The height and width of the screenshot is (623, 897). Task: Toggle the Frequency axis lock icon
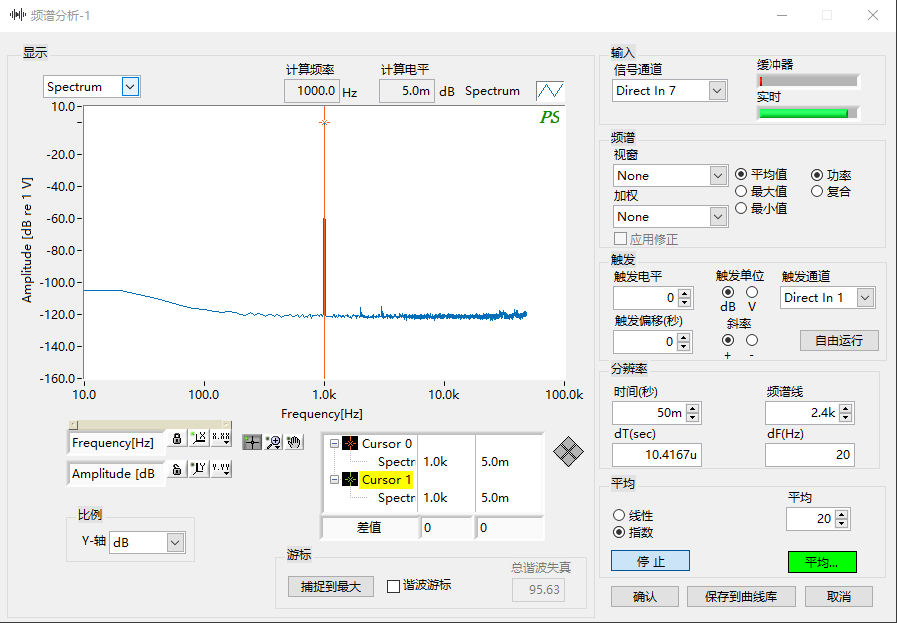[x=177, y=438]
